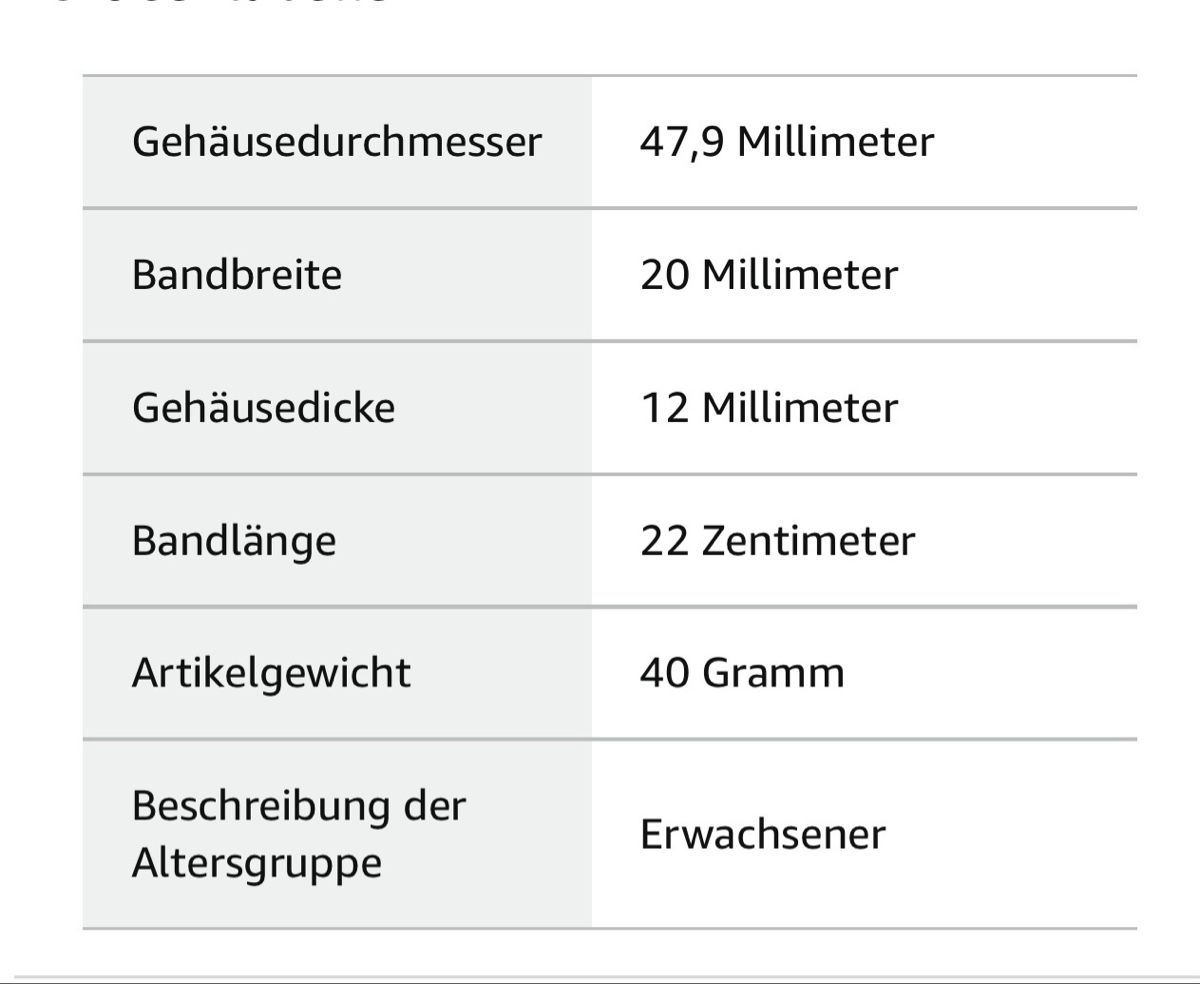Screen dimensions: 1200x984
Task: Click the number 47,9 in first row
Action: point(683,141)
